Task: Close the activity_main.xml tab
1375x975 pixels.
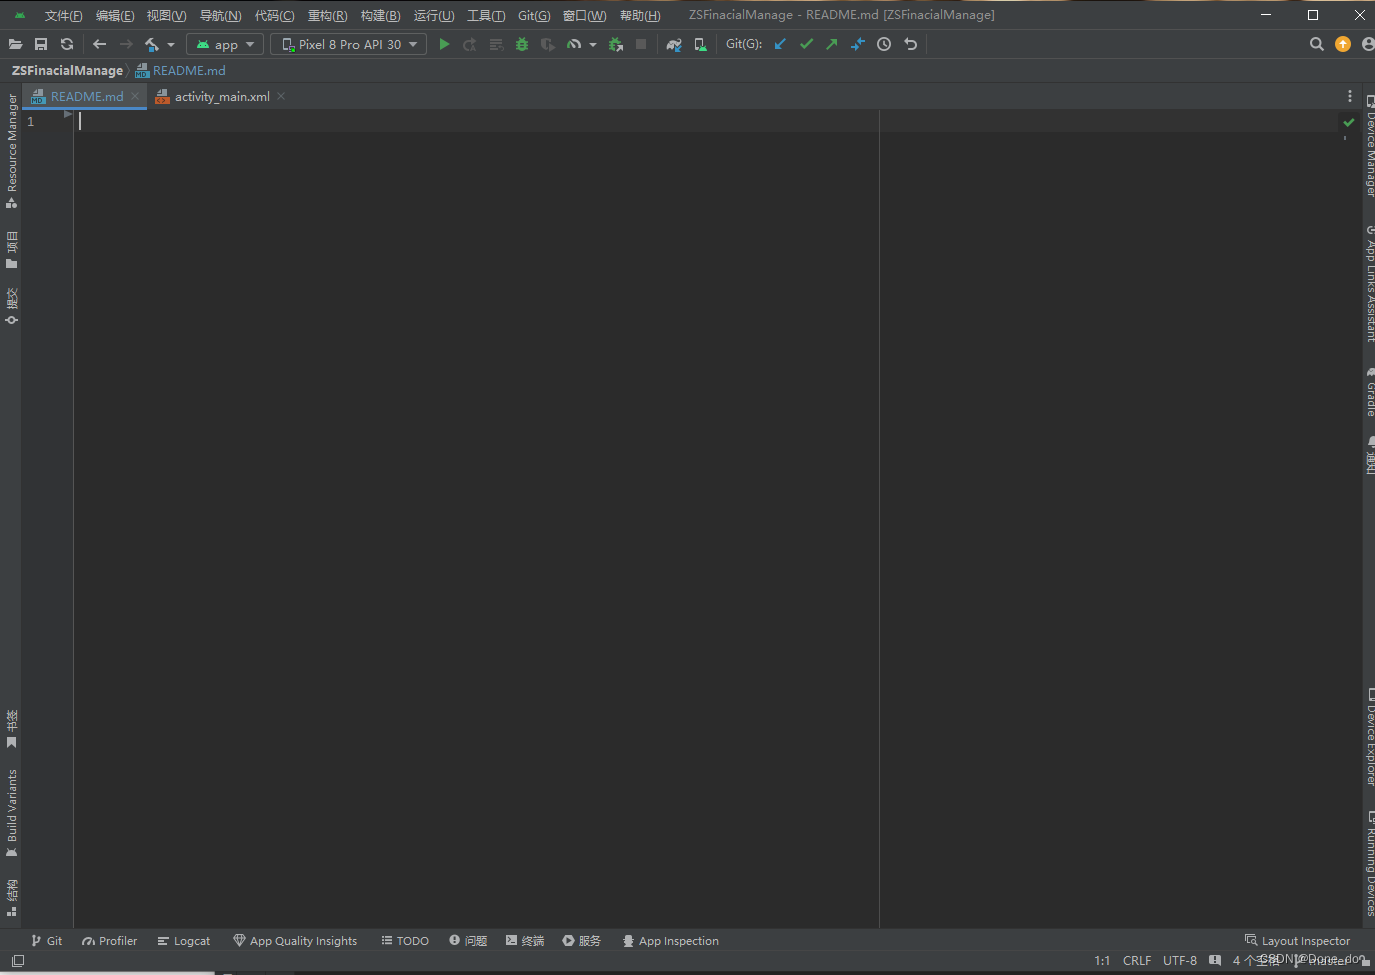Action: (281, 96)
